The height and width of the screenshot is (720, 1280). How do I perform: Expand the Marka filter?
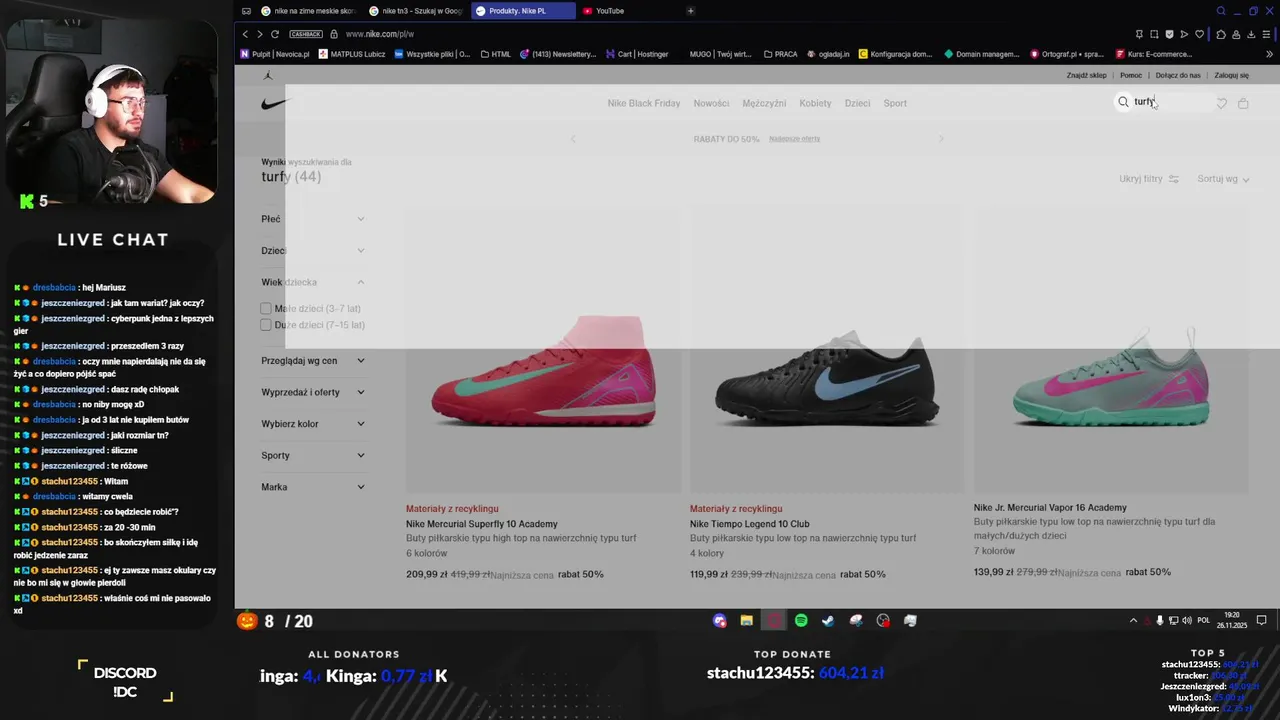click(313, 487)
